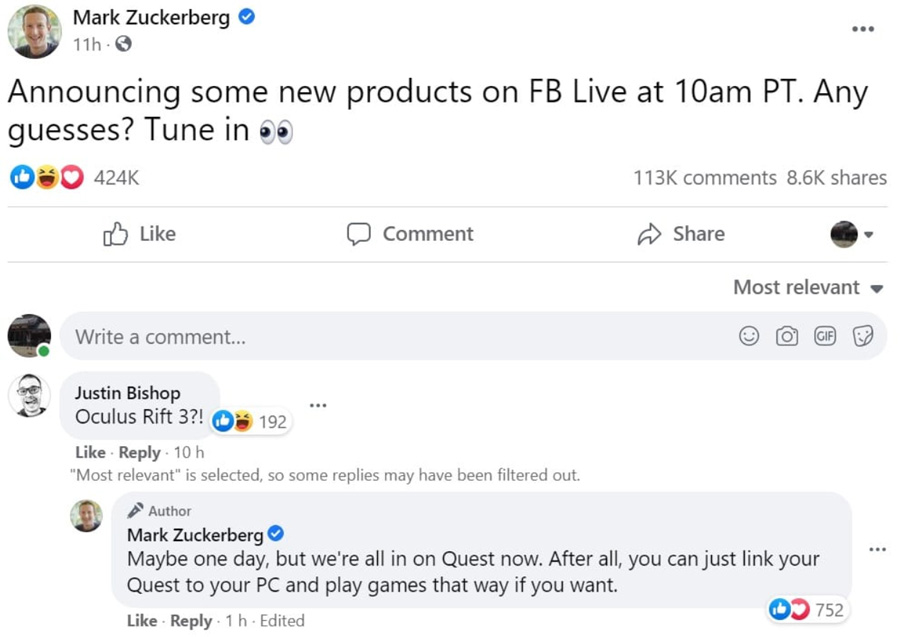Like the post using the Like button
This screenshot has height=637, width=900.
tap(139, 233)
